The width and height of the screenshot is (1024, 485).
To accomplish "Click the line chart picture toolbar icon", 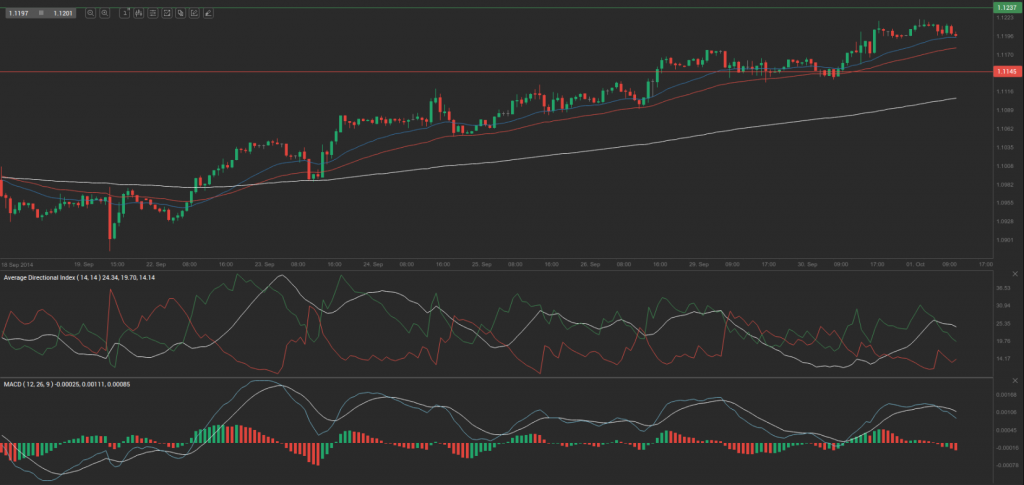I will 167,13.
